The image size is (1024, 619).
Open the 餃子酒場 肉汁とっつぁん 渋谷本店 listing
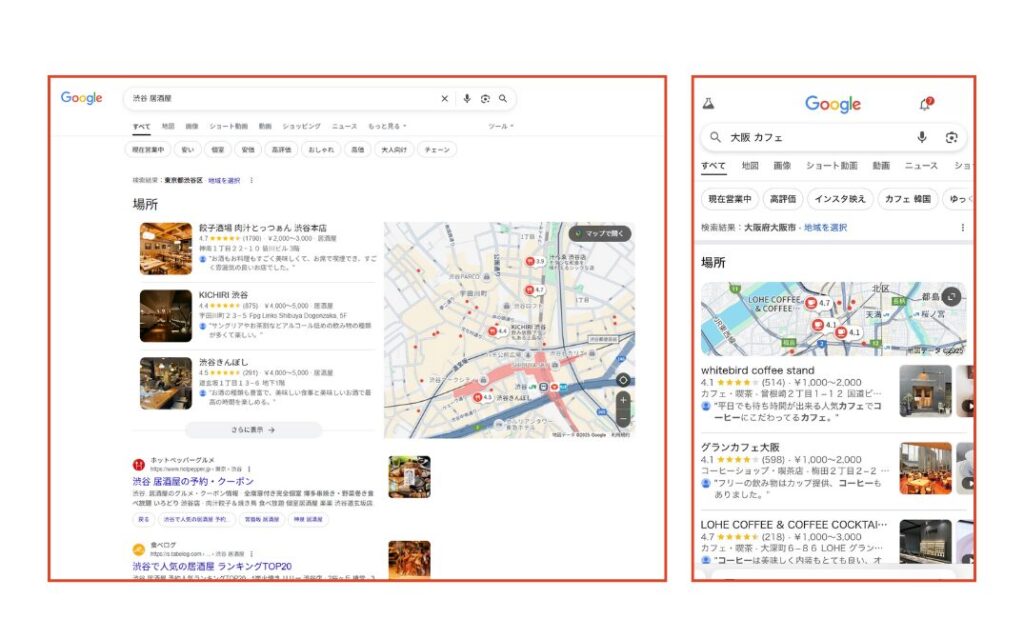click(x=263, y=228)
